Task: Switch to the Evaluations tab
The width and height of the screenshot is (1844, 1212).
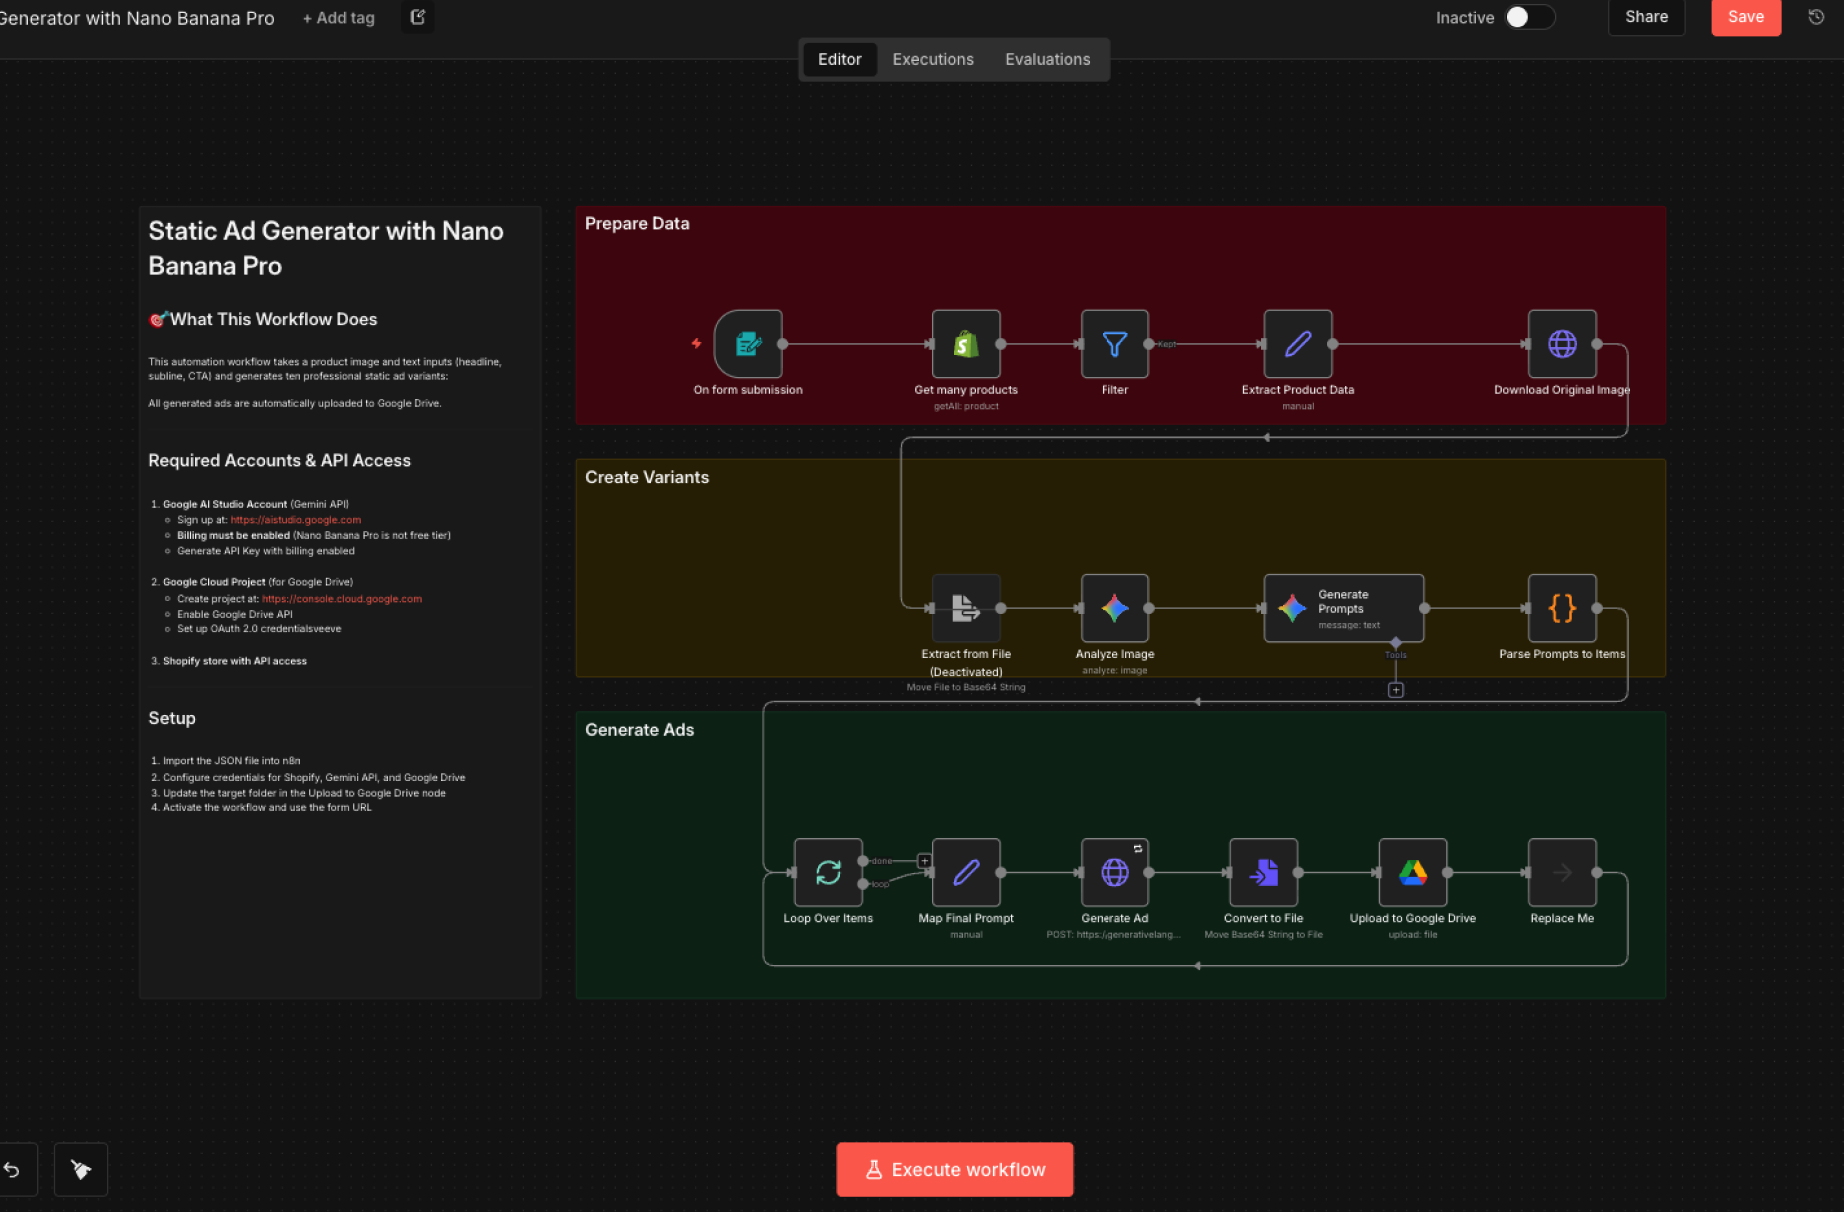Action: point(1047,59)
